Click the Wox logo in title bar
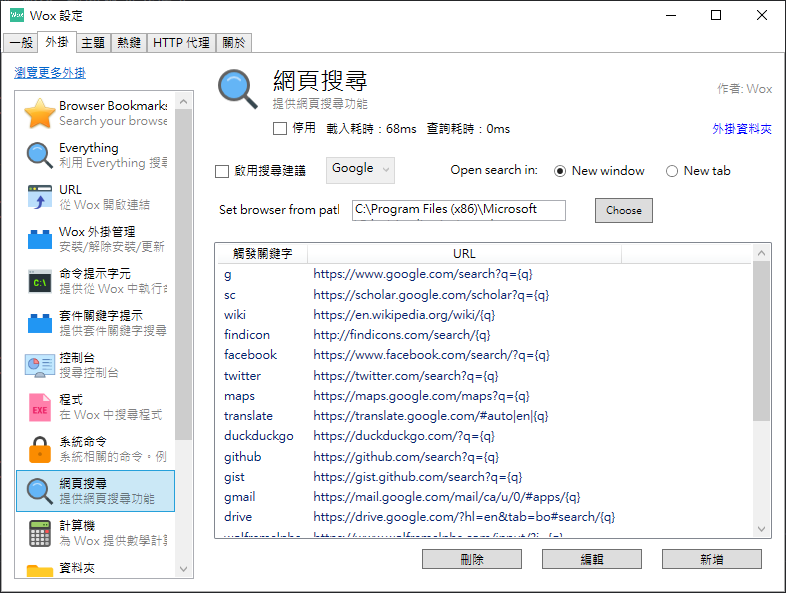Screen dimensions: 786x593 pyautogui.click(x=17, y=15)
